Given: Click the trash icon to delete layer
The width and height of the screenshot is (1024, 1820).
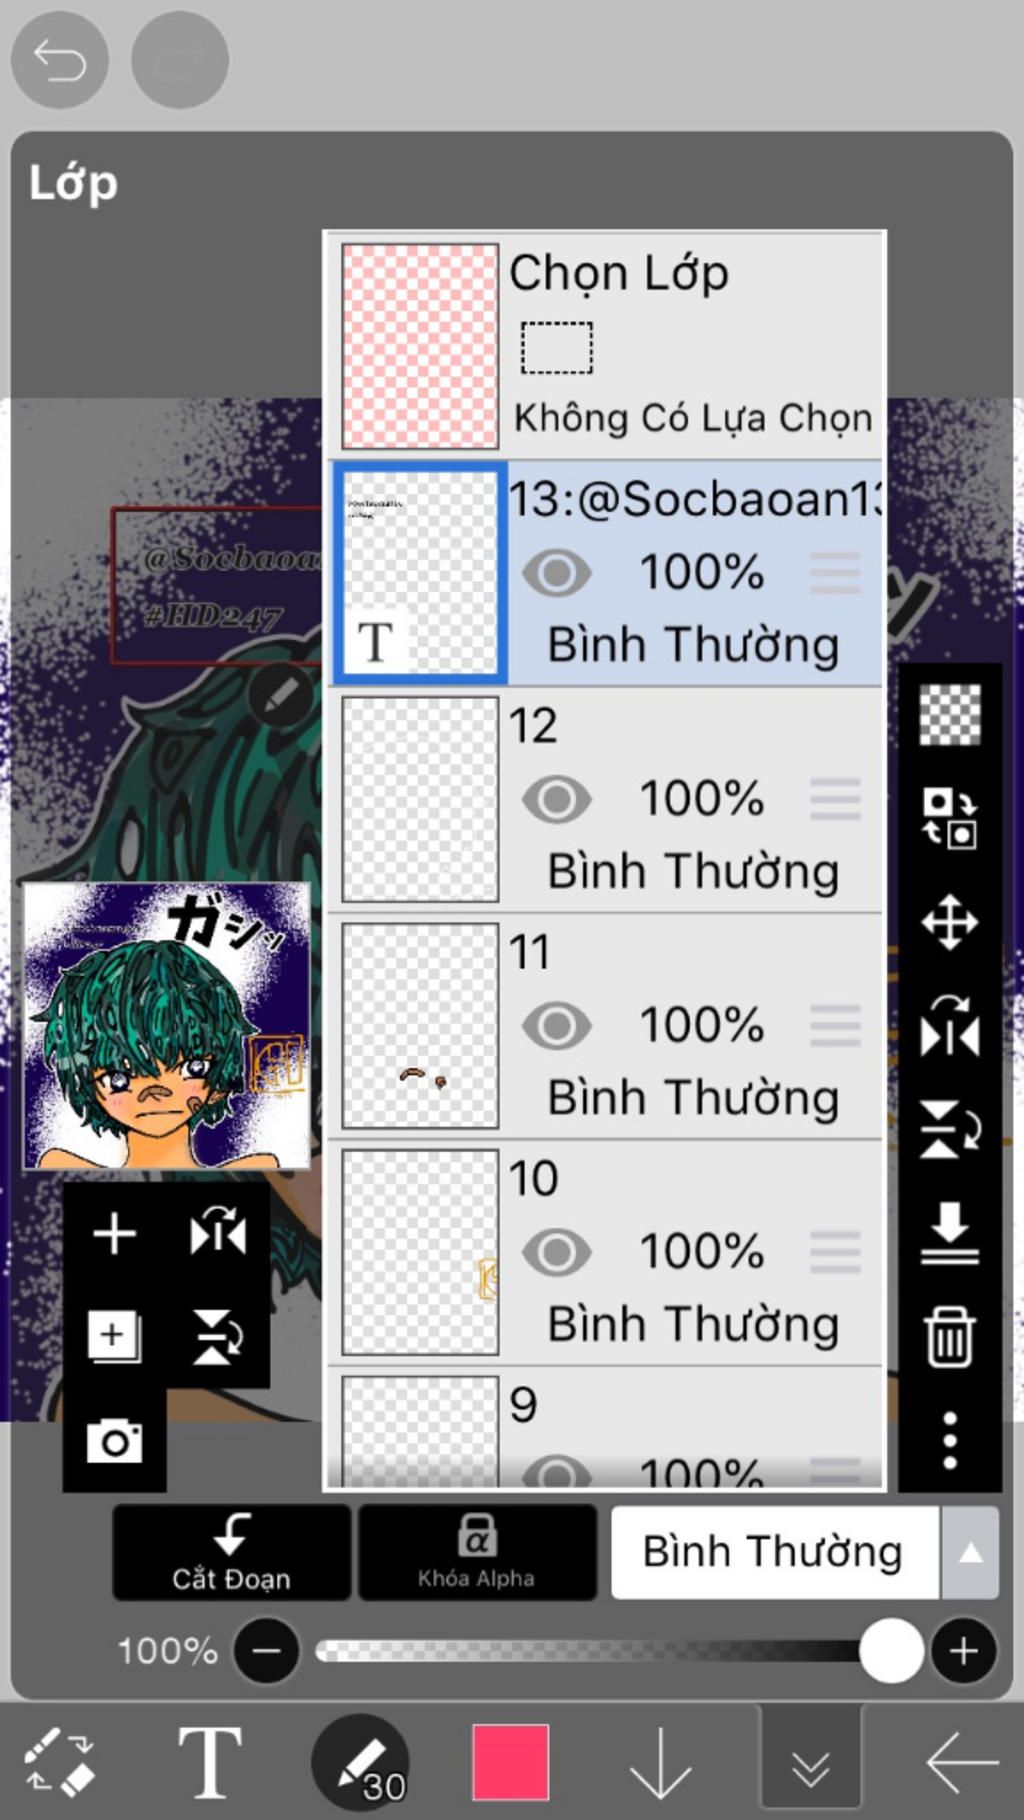Looking at the screenshot, I should [x=949, y=1336].
